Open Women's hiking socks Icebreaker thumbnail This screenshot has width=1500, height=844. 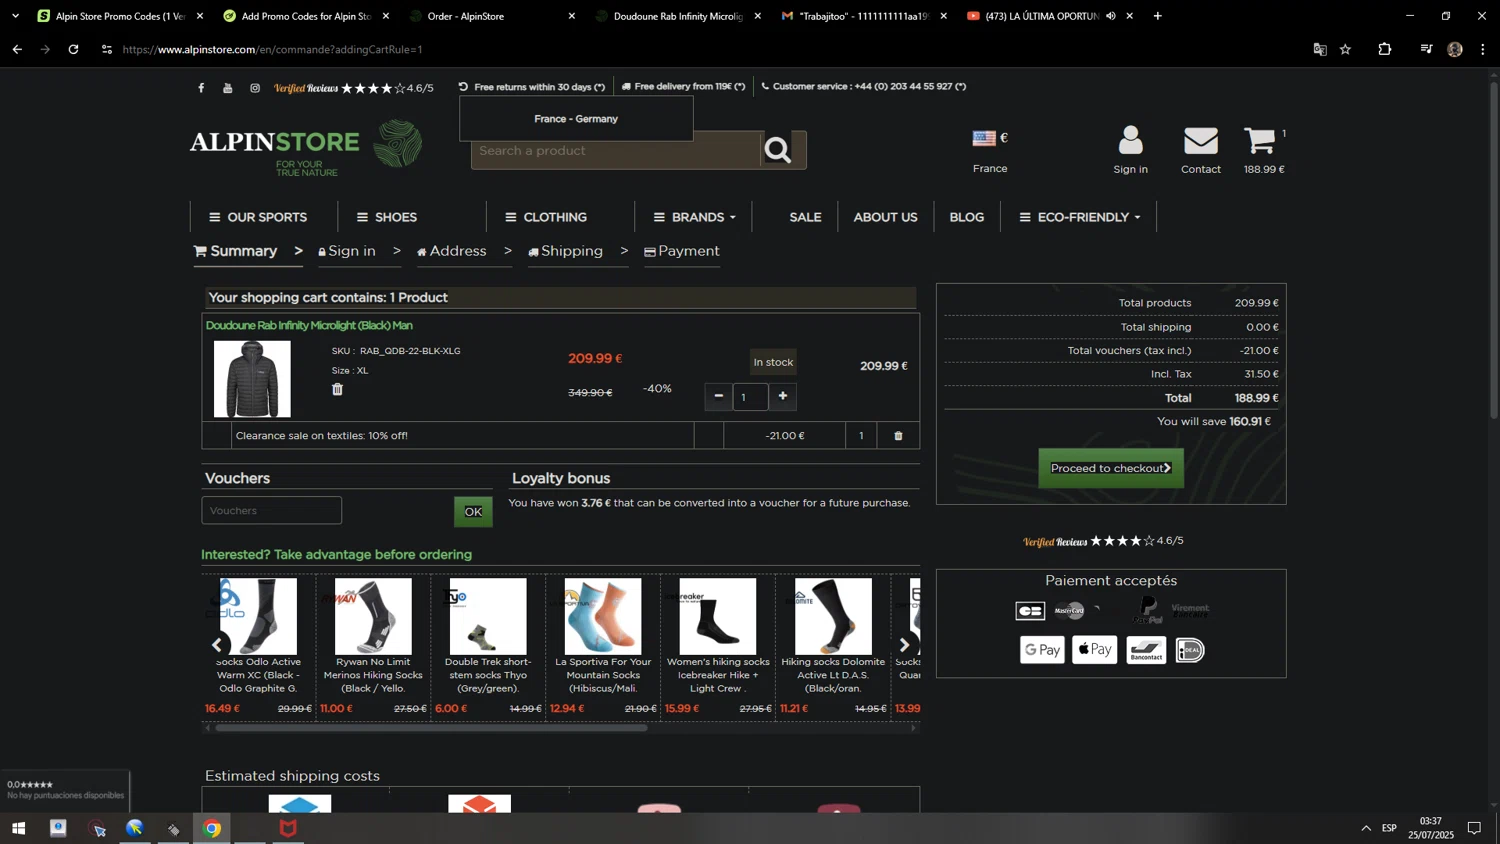[718, 616]
